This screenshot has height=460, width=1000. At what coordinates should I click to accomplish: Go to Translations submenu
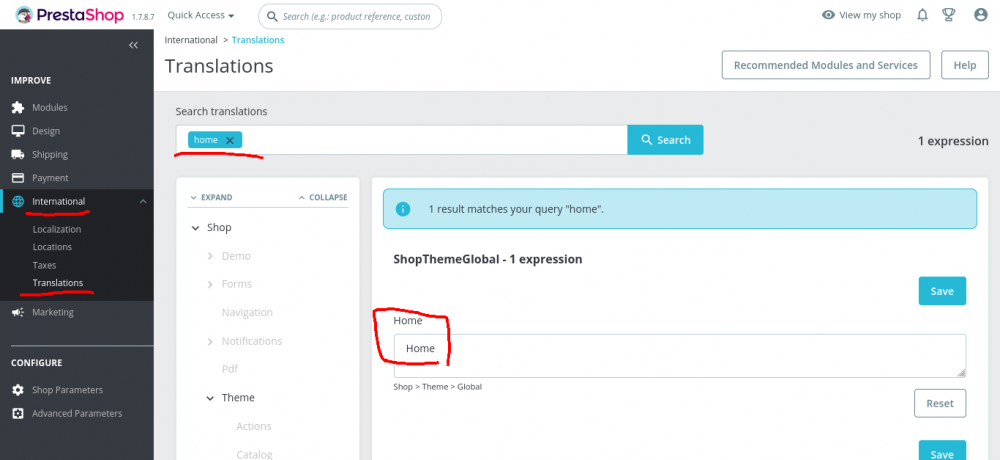[x=58, y=283]
